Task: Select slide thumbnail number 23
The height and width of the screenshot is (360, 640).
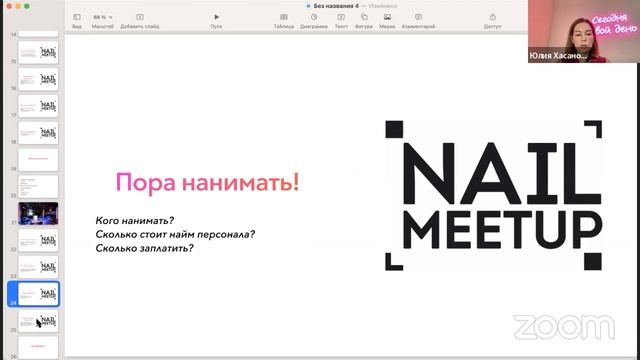Action: 38,267
